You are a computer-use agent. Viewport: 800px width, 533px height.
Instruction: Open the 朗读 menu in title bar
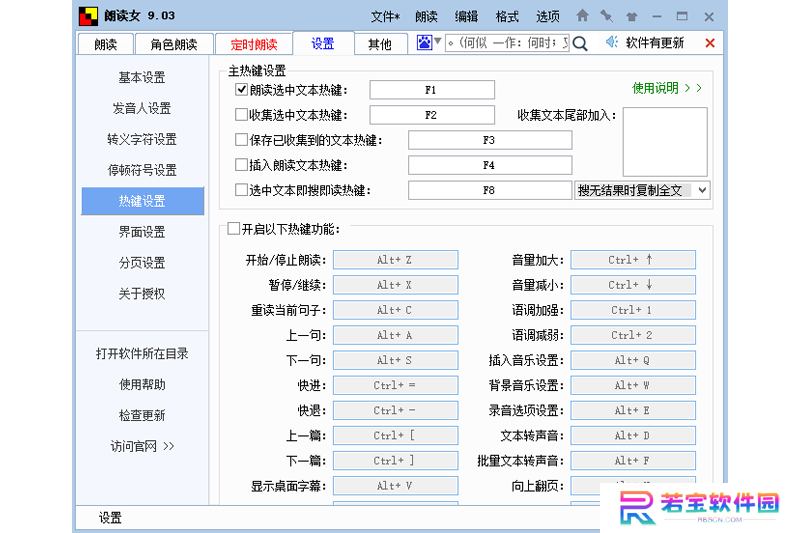coord(426,17)
